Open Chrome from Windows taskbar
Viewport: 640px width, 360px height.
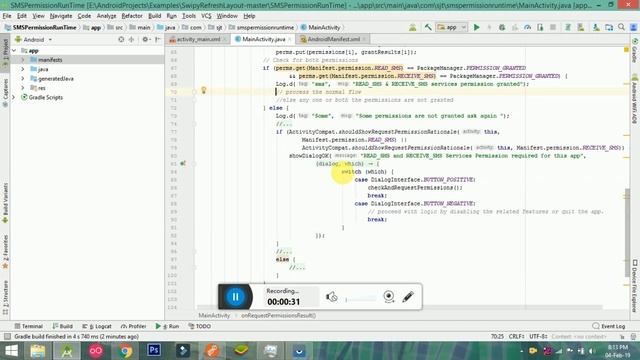point(125,351)
